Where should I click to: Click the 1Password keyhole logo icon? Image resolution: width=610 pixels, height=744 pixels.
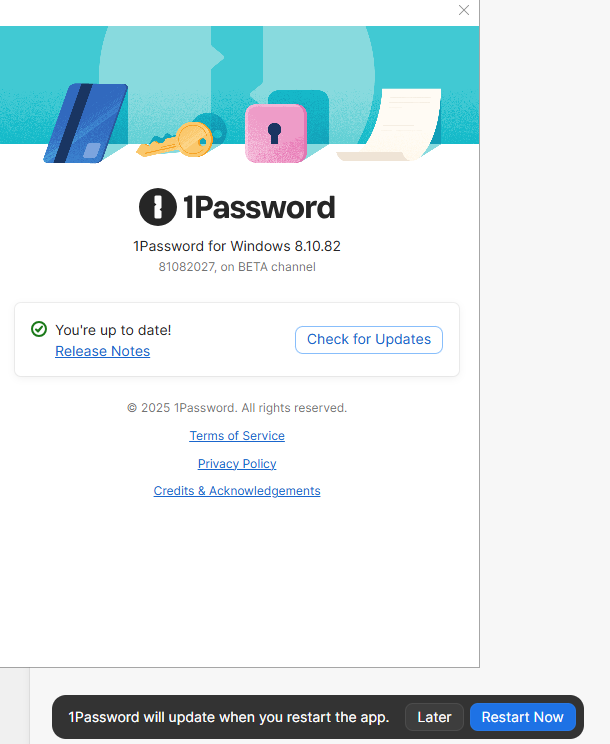click(x=157, y=207)
